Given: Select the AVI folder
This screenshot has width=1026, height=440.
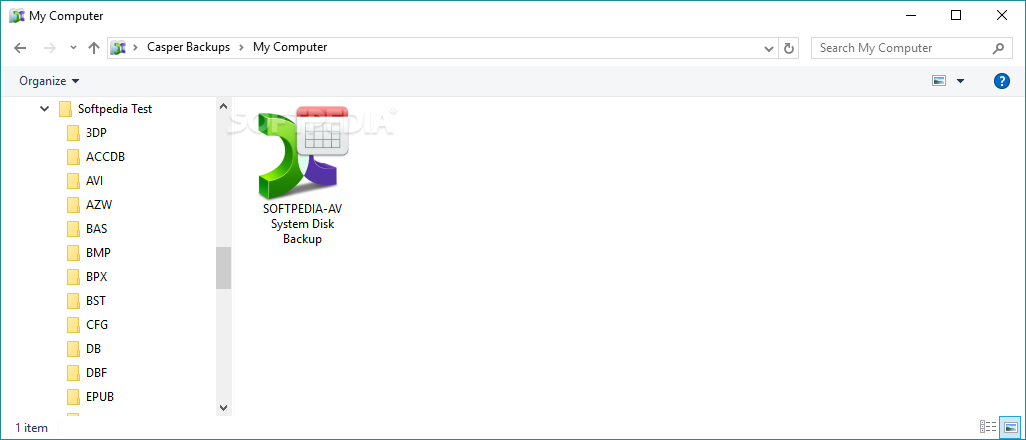Looking at the screenshot, I should point(94,181).
